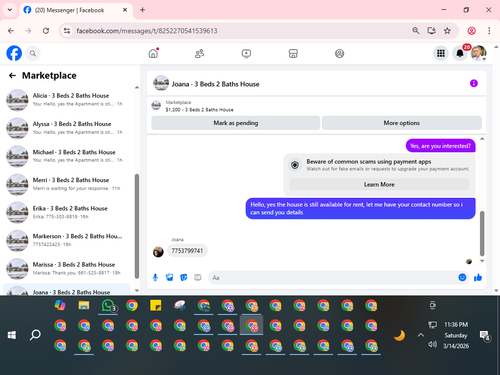
Task: Open Alyssa - 3 Beds 2 Baths House chat
Action: coord(68,128)
